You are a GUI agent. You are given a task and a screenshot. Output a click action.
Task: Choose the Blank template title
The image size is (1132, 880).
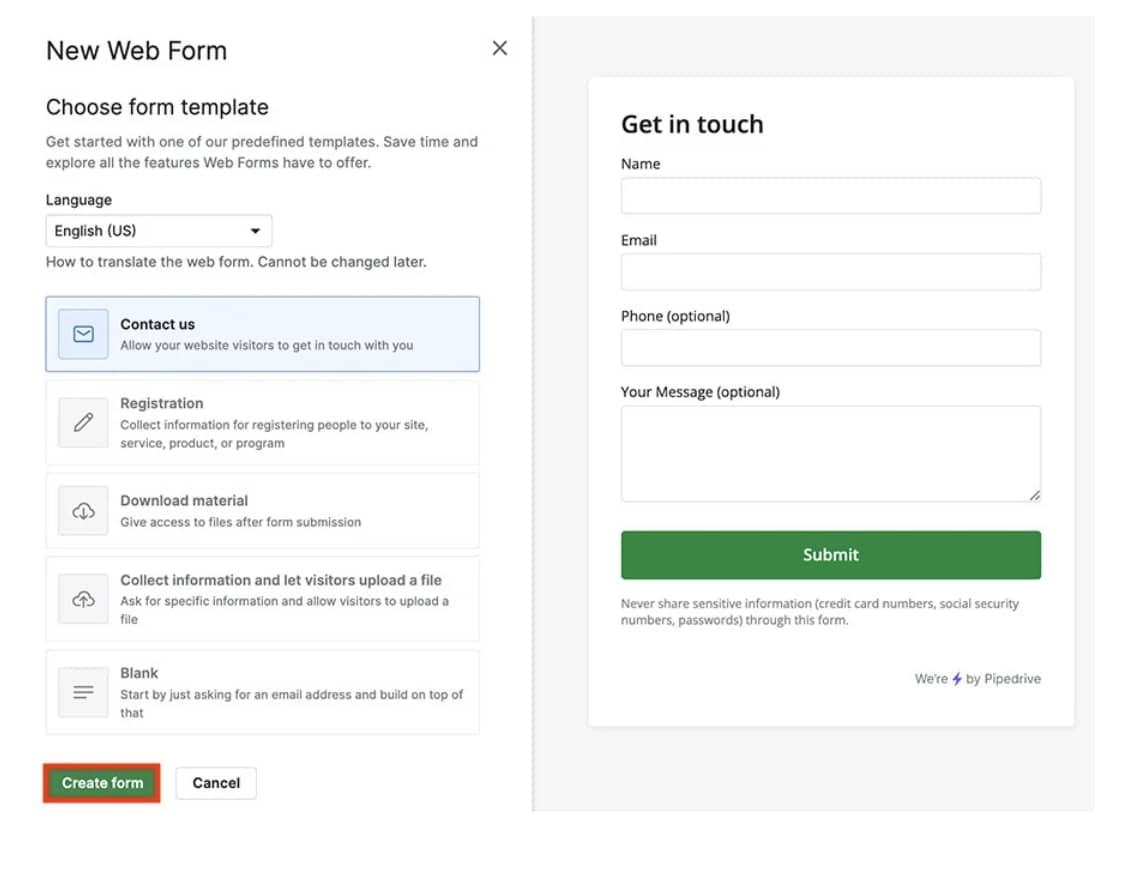coord(139,673)
